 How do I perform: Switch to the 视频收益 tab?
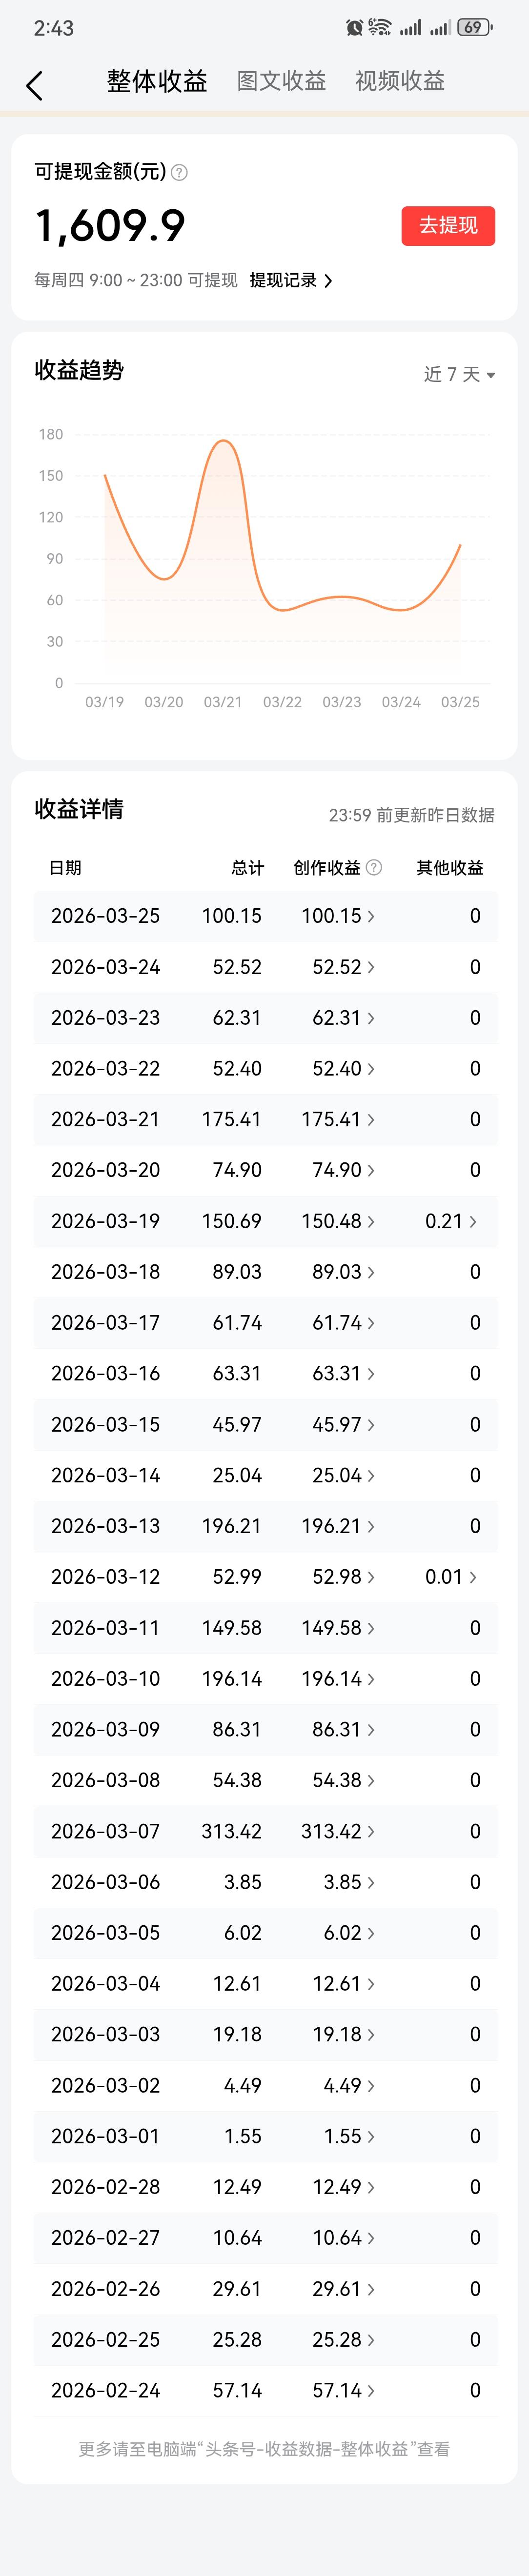(400, 81)
